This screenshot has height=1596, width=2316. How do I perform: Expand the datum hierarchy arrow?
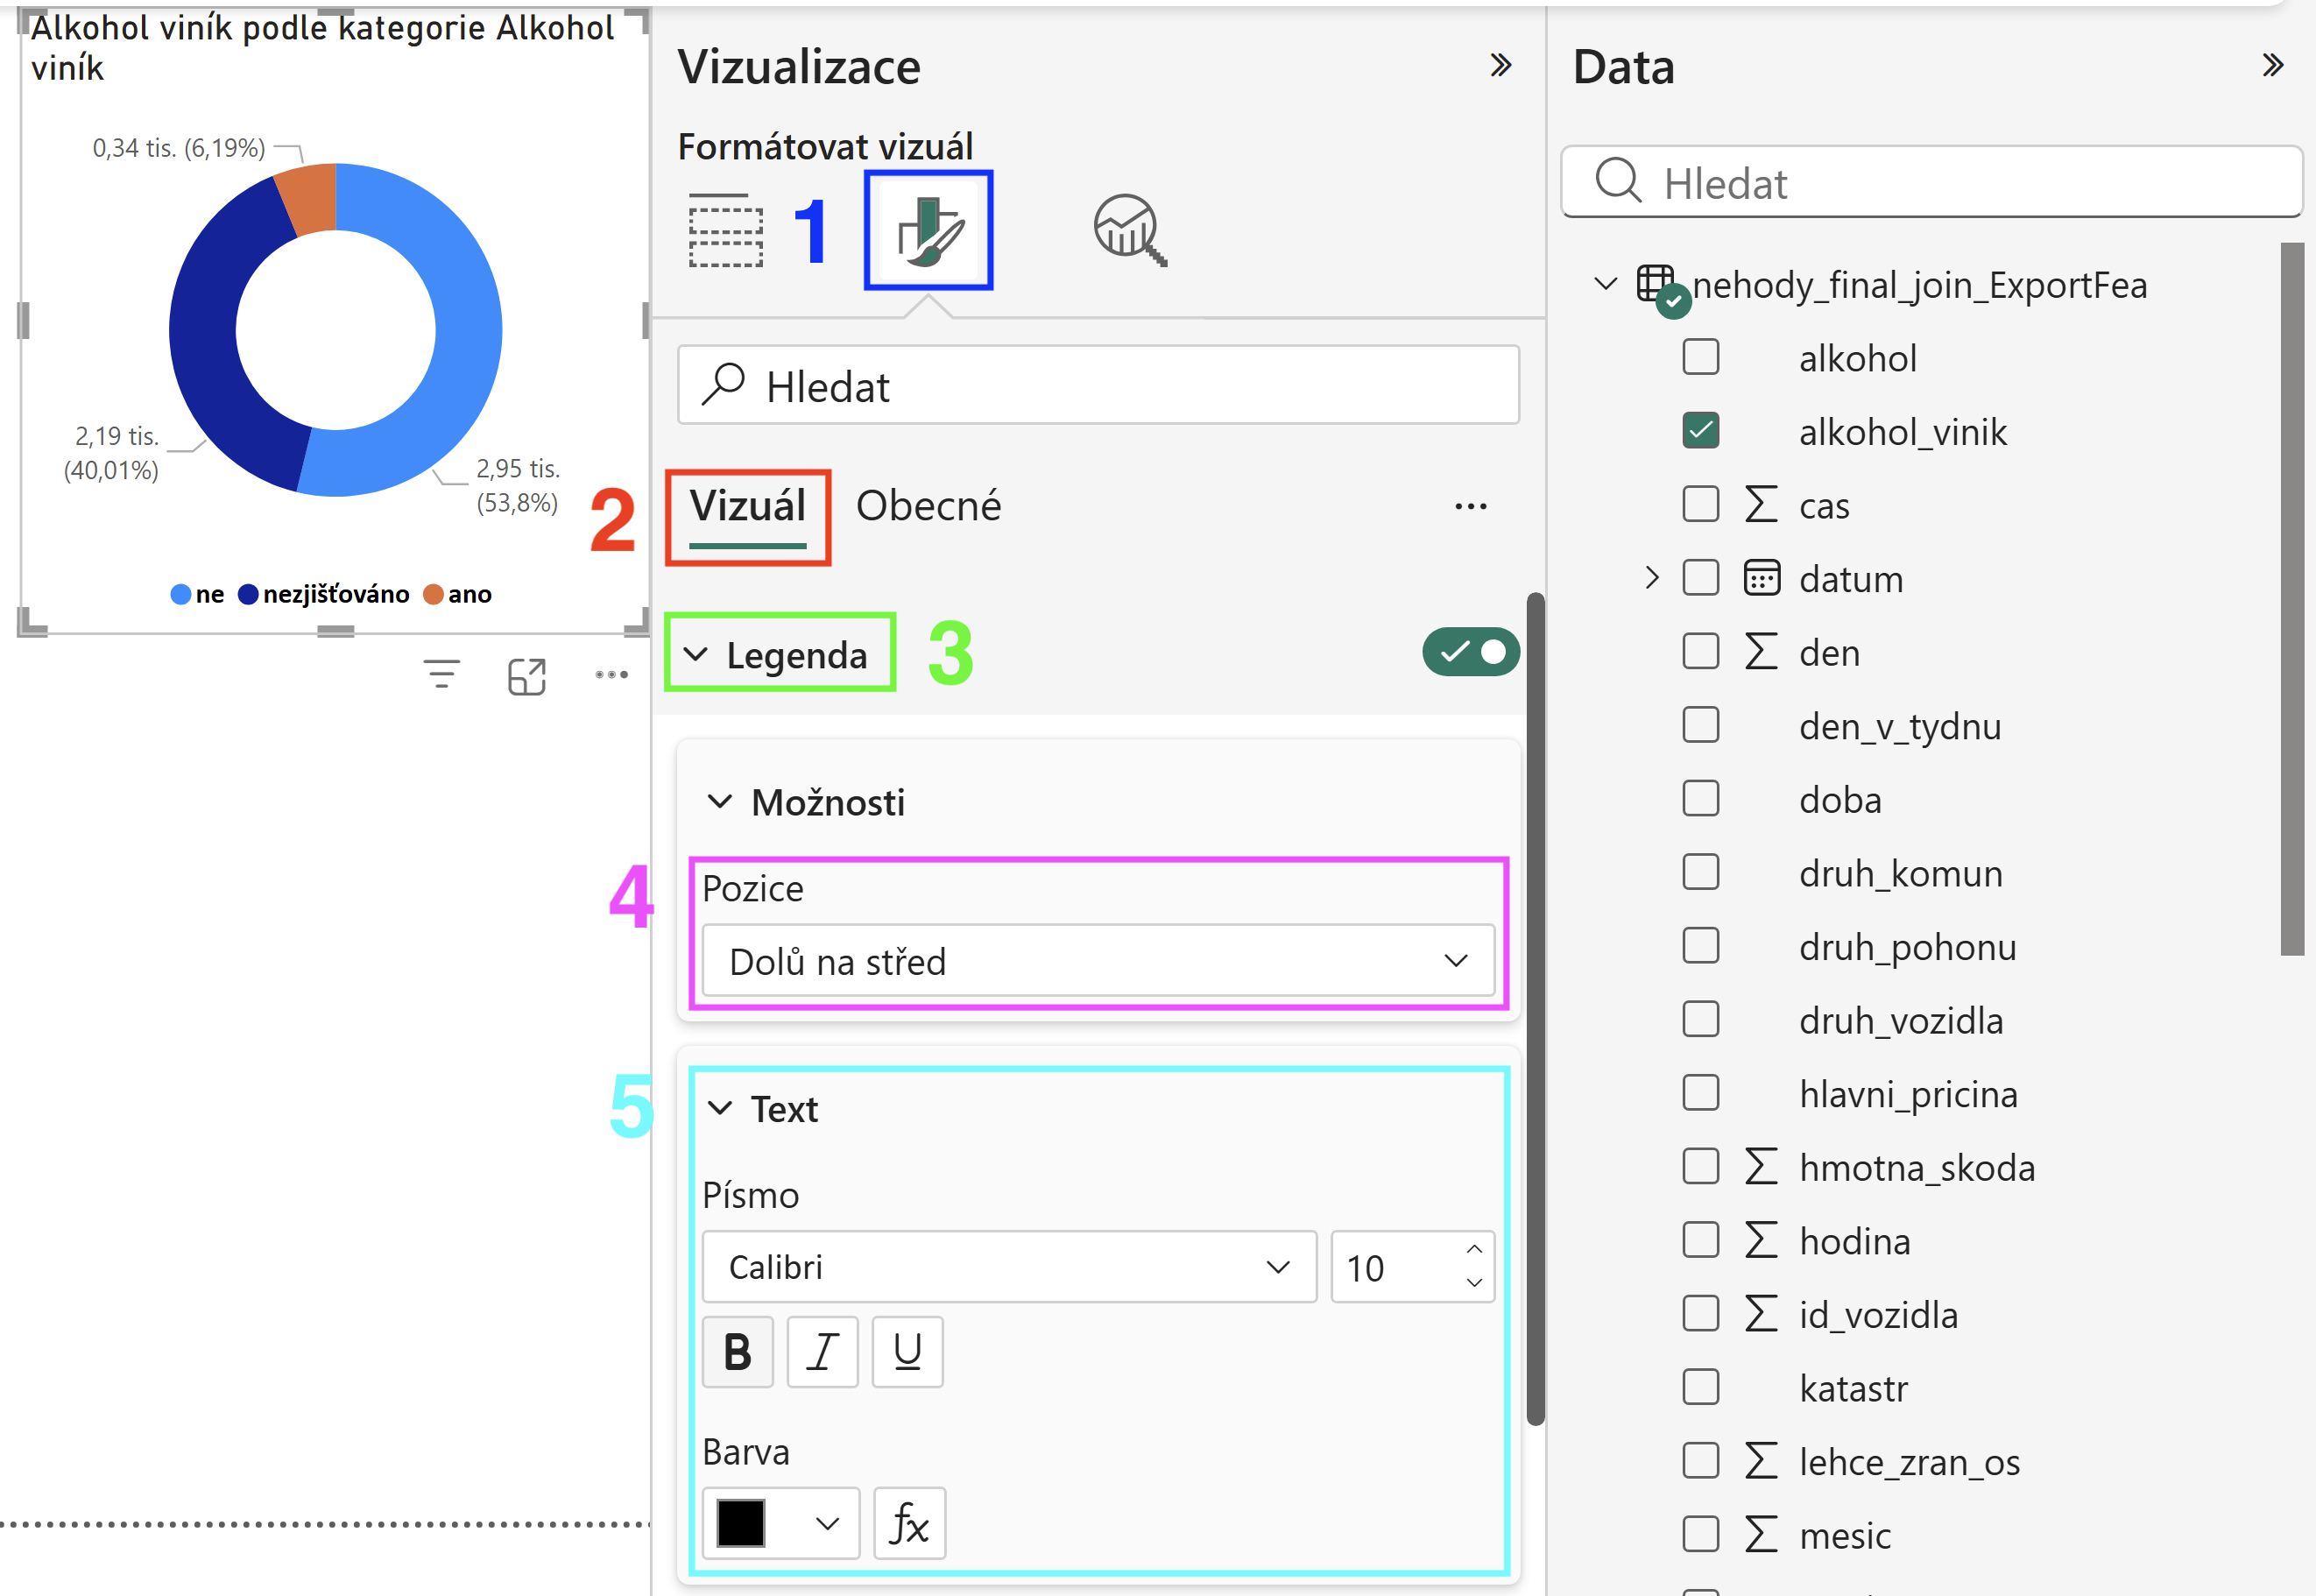point(1651,578)
